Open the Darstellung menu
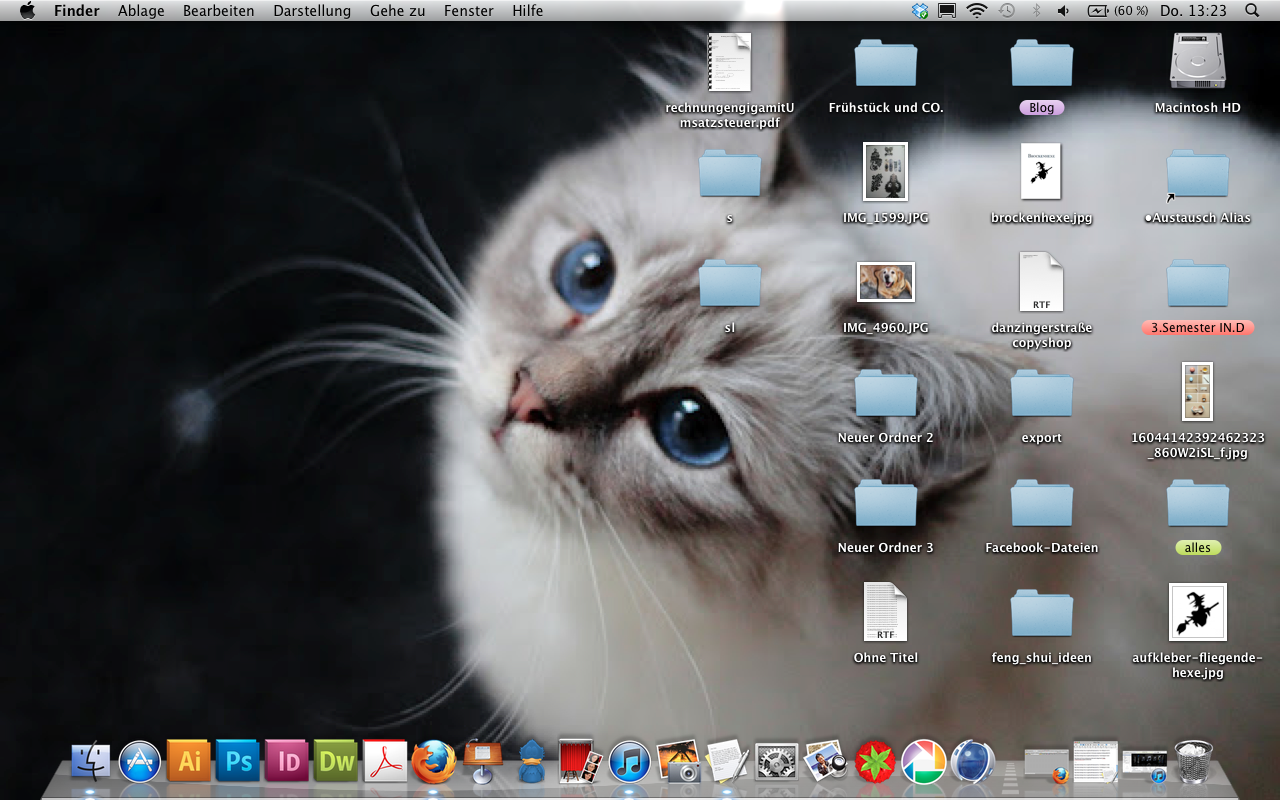The width and height of the screenshot is (1280, 800). (x=312, y=11)
